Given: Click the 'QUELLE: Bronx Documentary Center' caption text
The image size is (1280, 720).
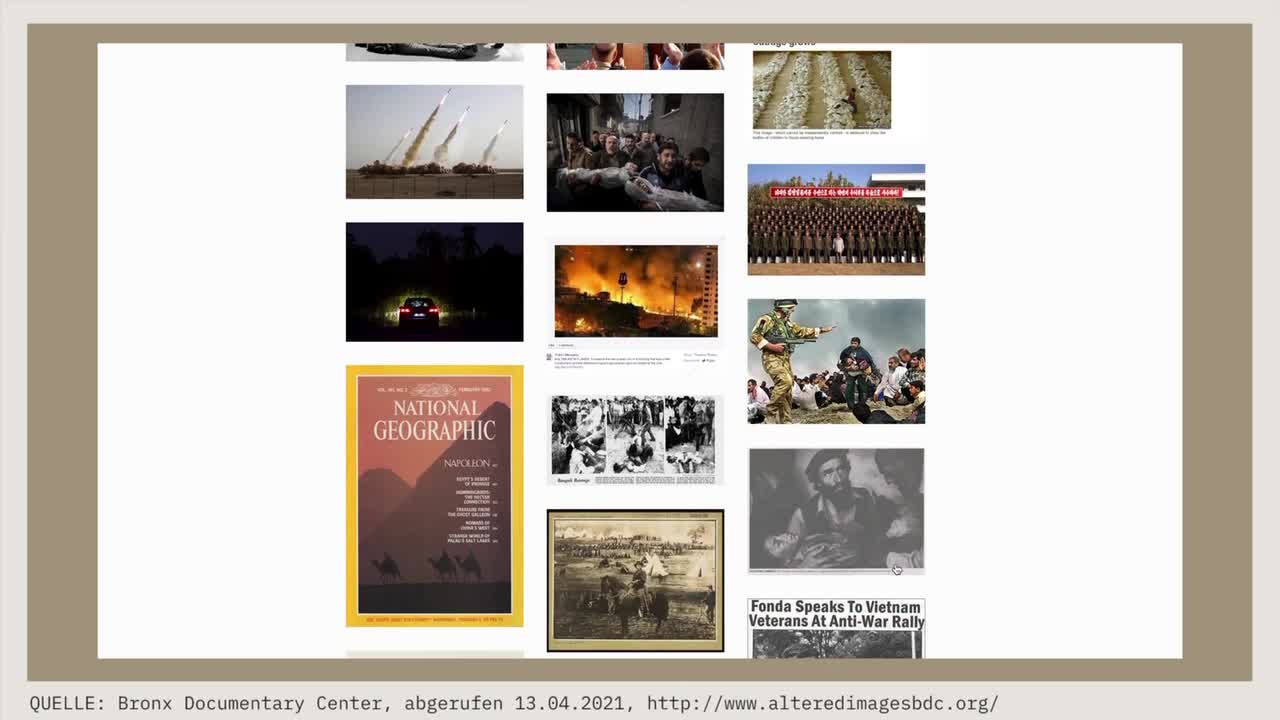Looking at the screenshot, I should (206, 703).
